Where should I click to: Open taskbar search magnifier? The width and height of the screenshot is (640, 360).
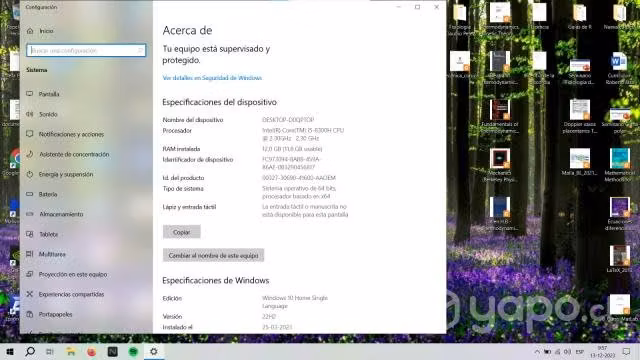coord(30,351)
